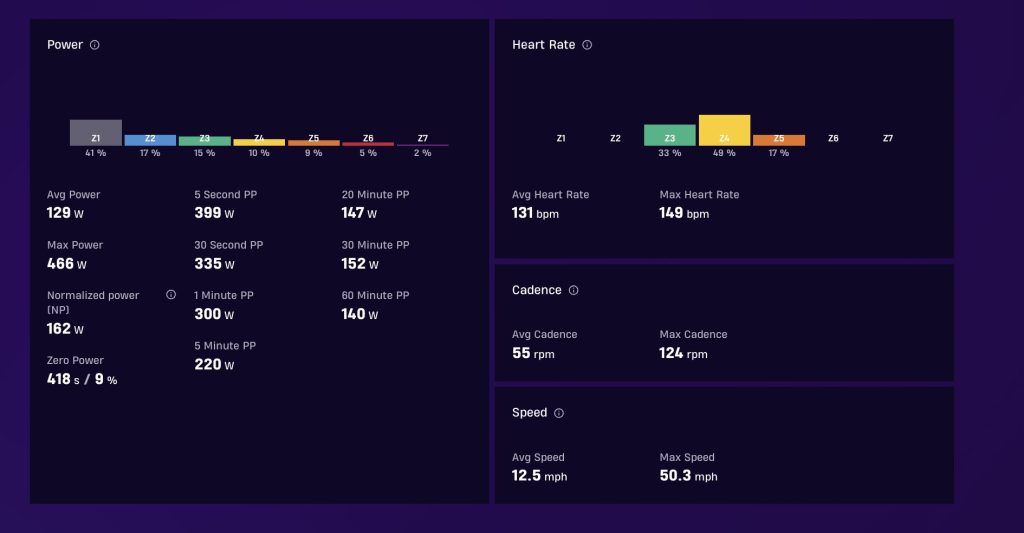Open the Heart Rate info icon

[x=587, y=45]
